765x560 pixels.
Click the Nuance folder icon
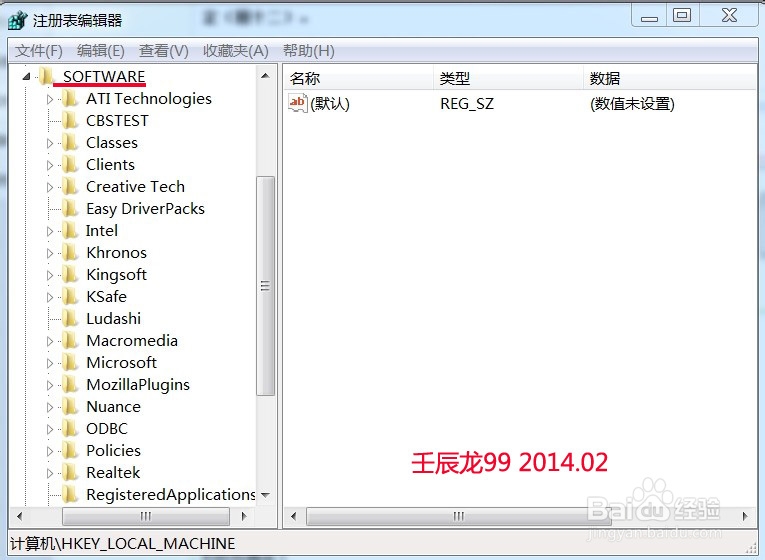tap(70, 406)
